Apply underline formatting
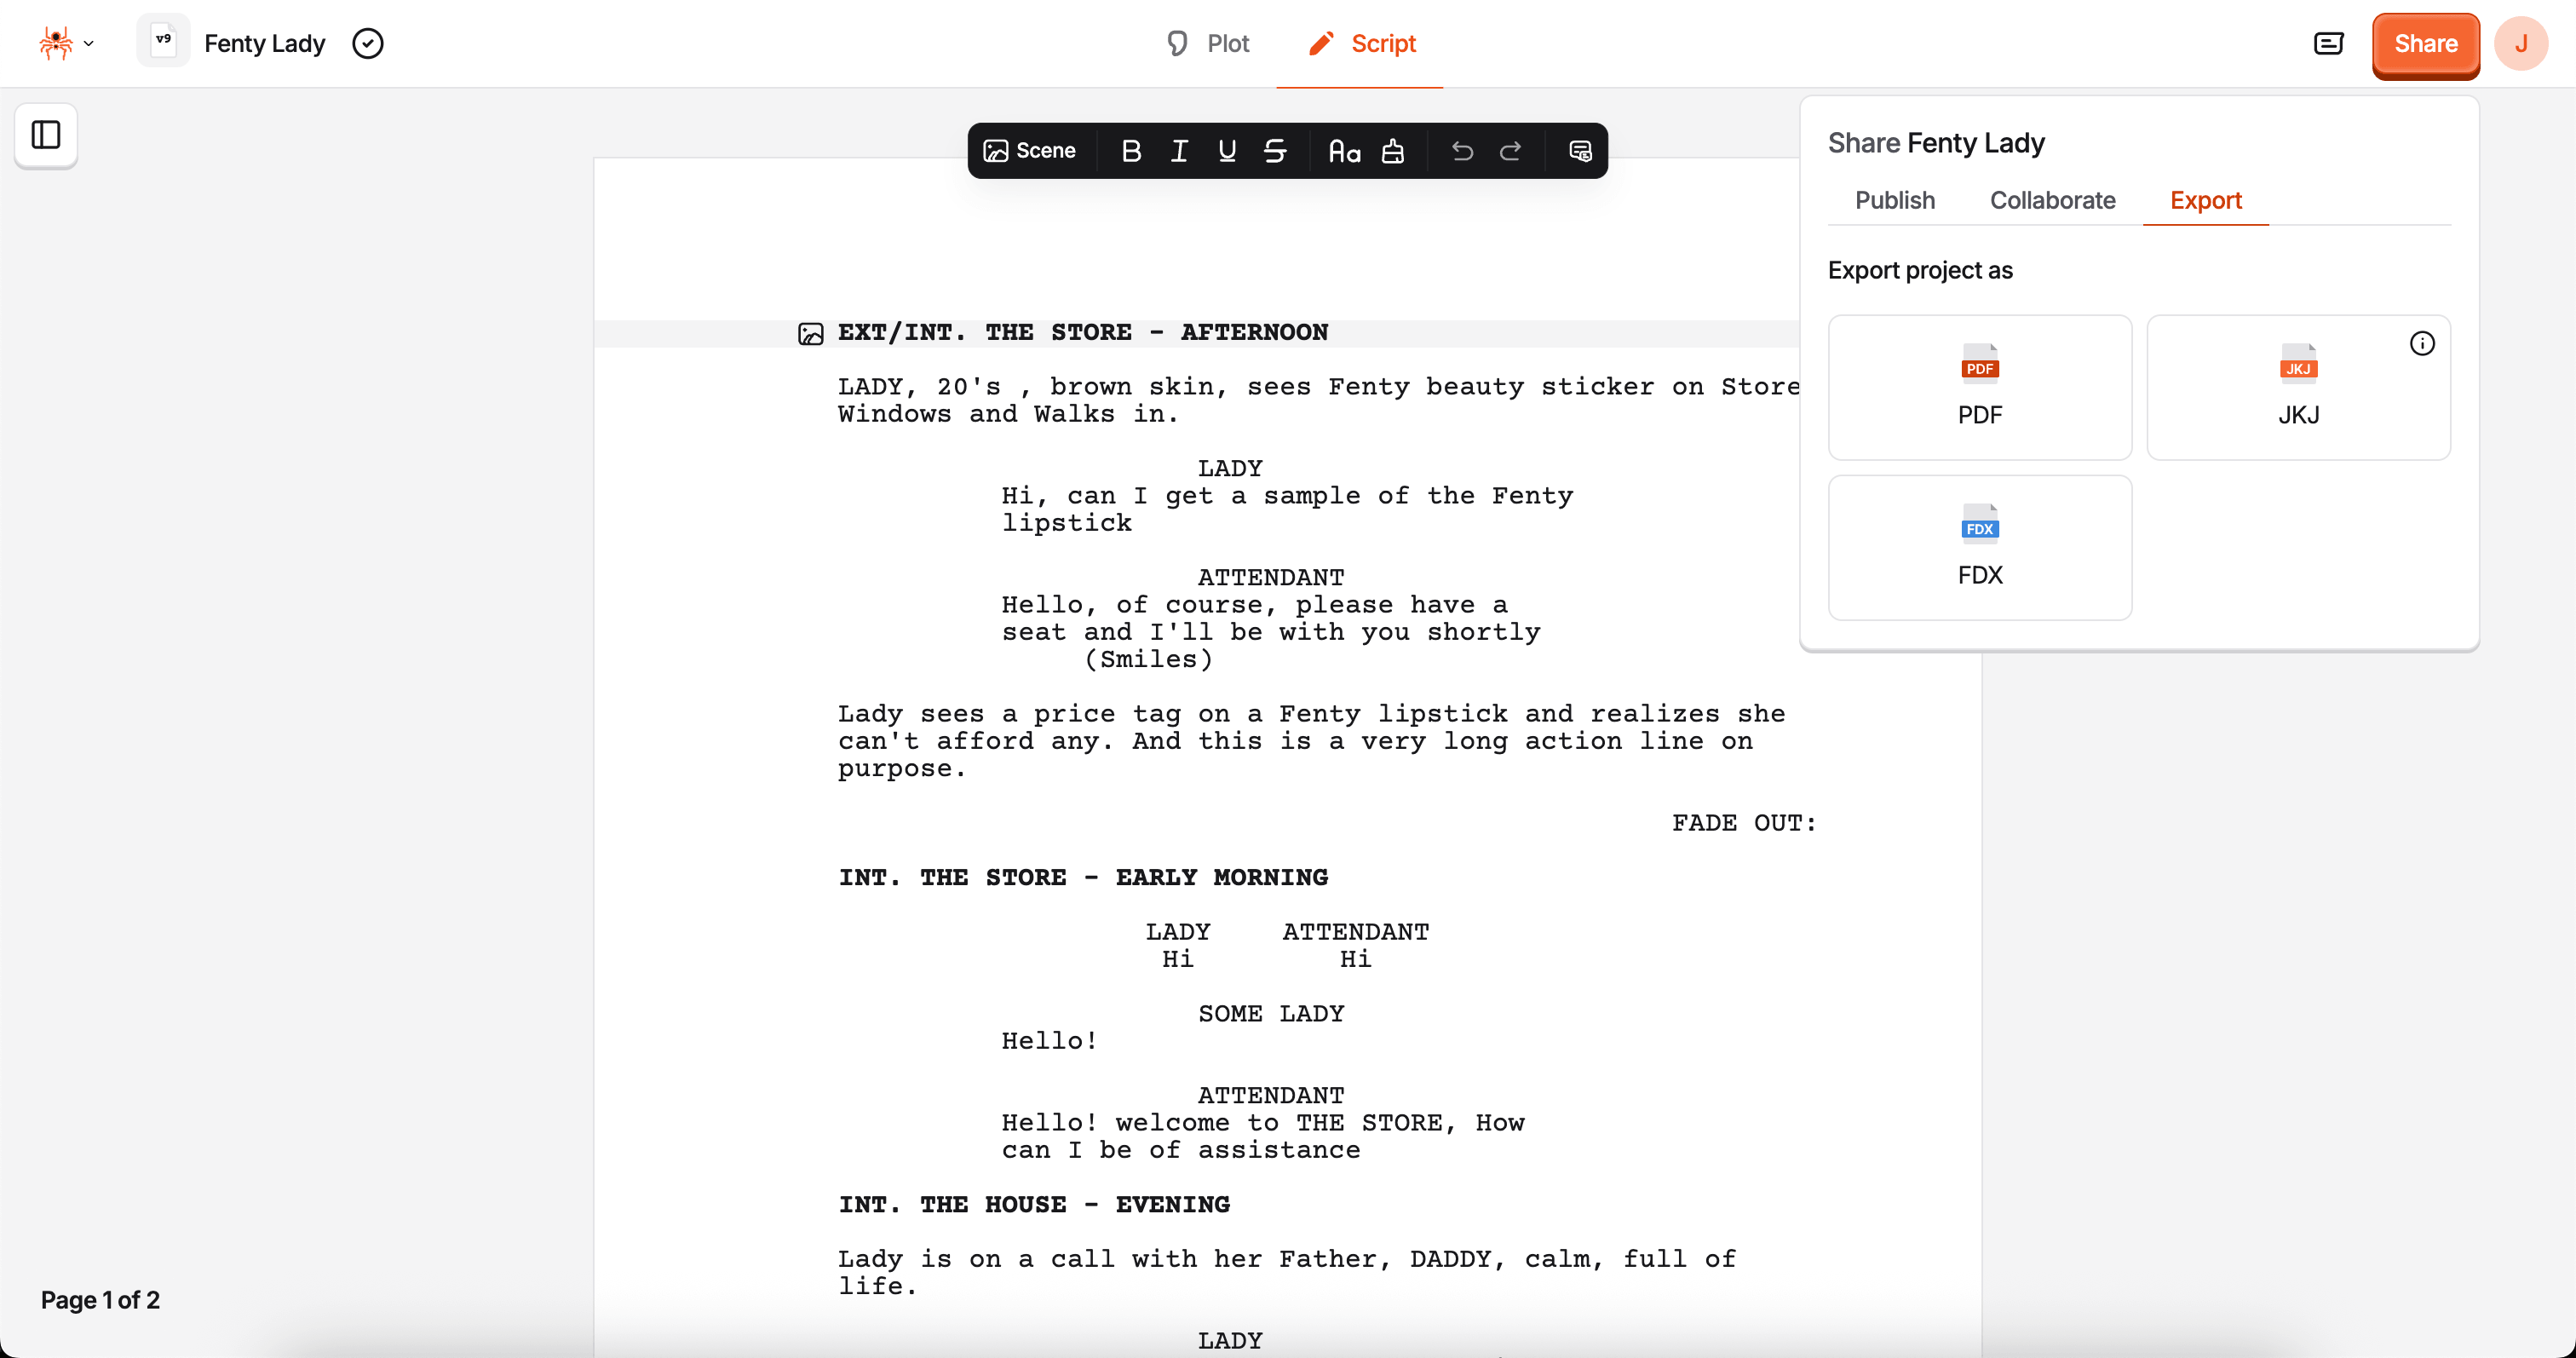 pyautogui.click(x=1226, y=151)
